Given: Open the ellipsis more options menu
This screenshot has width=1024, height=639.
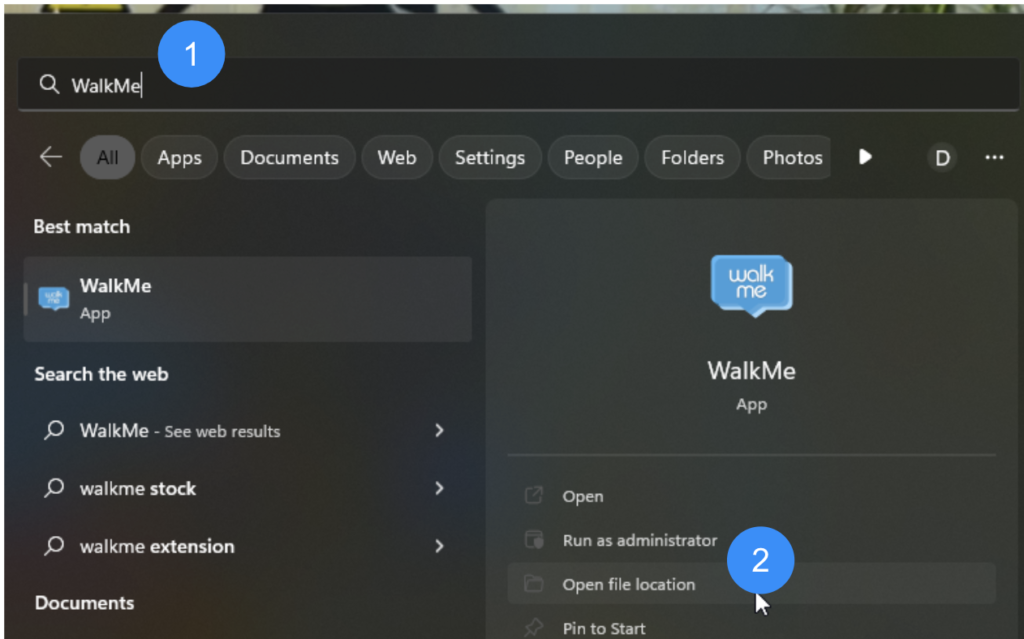Looking at the screenshot, I should (995, 157).
